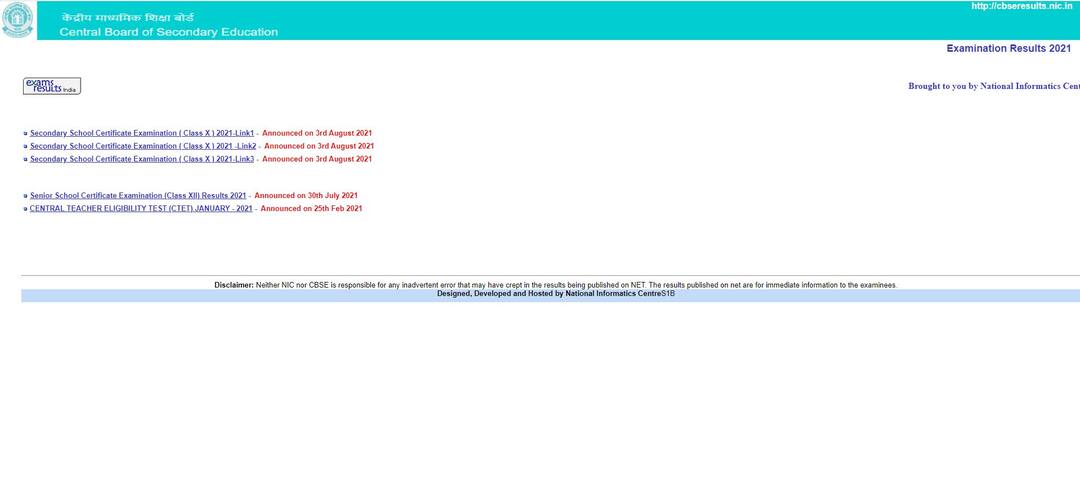The width and height of the screenshot is (1080, 480).
Task: Click the Brought to you by National Informatics text
Action: 993,86
